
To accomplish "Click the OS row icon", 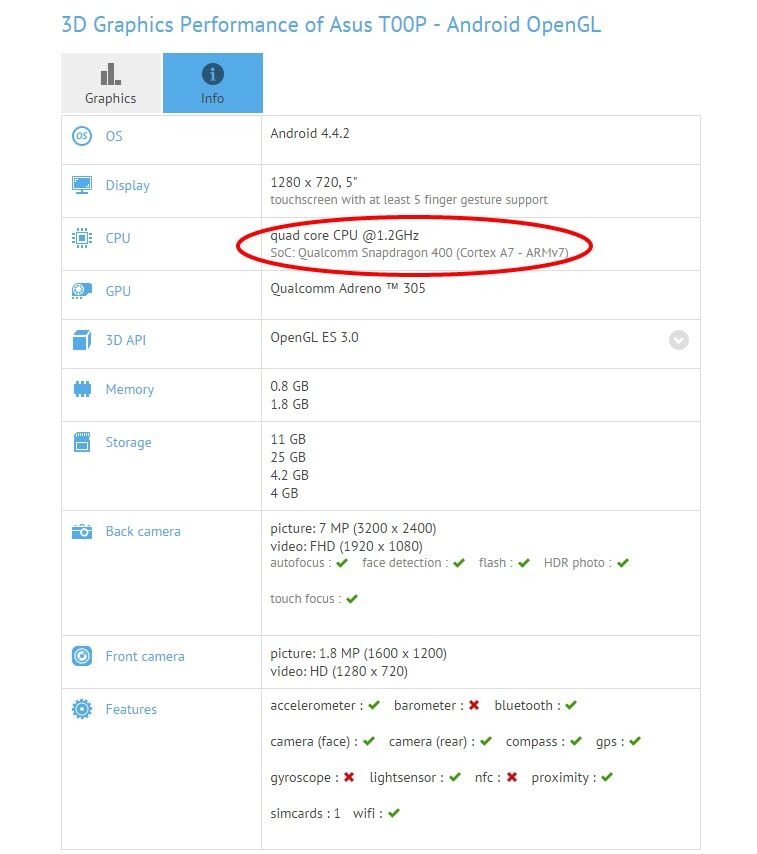I will [x=82, y=136].
